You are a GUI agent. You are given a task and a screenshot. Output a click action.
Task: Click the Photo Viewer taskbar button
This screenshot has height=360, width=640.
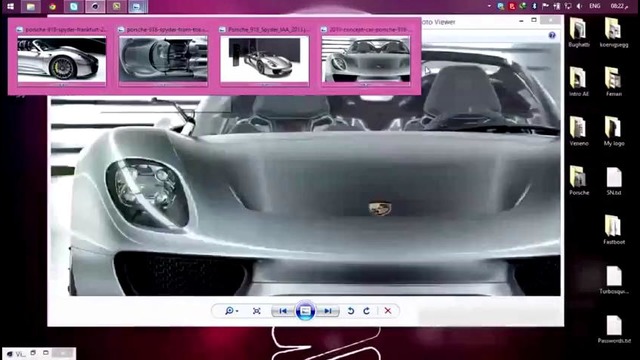pos(138,6)
